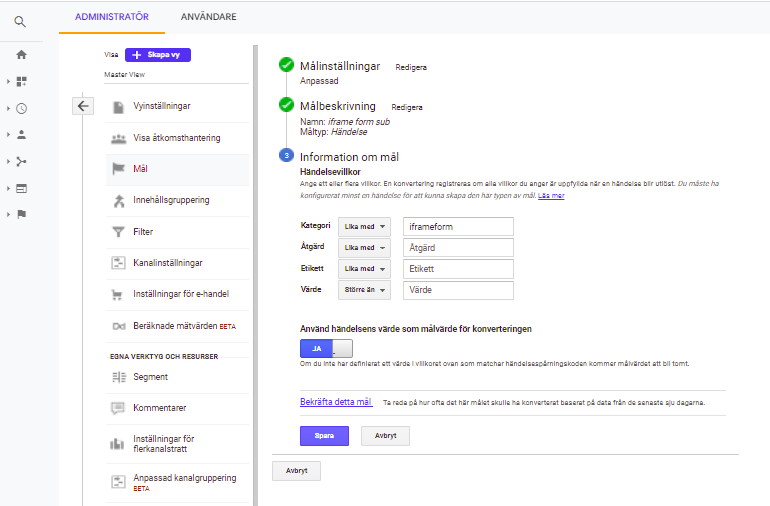770x506 pixels.
Task: Open the Kategori 'Lika med' dropdown
Action: [363, 227]
